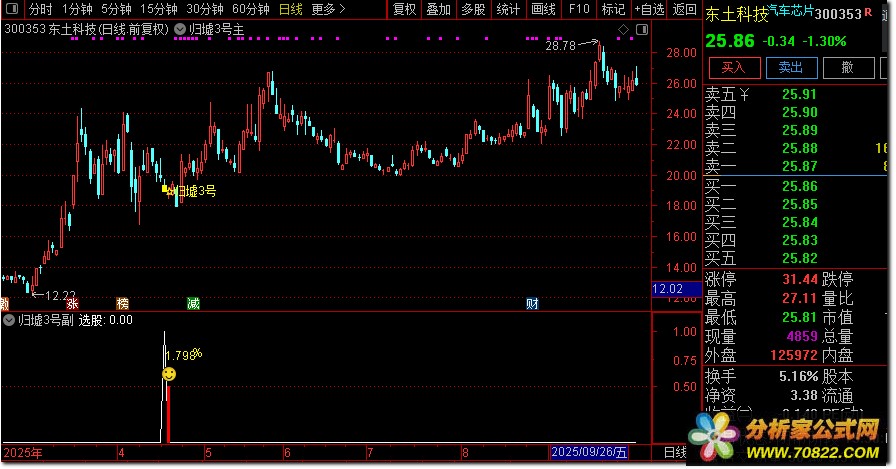This screenshot has width=896, height=469.
Task: Click the 汽车芯片 sector link
Action: click(791, 10)
